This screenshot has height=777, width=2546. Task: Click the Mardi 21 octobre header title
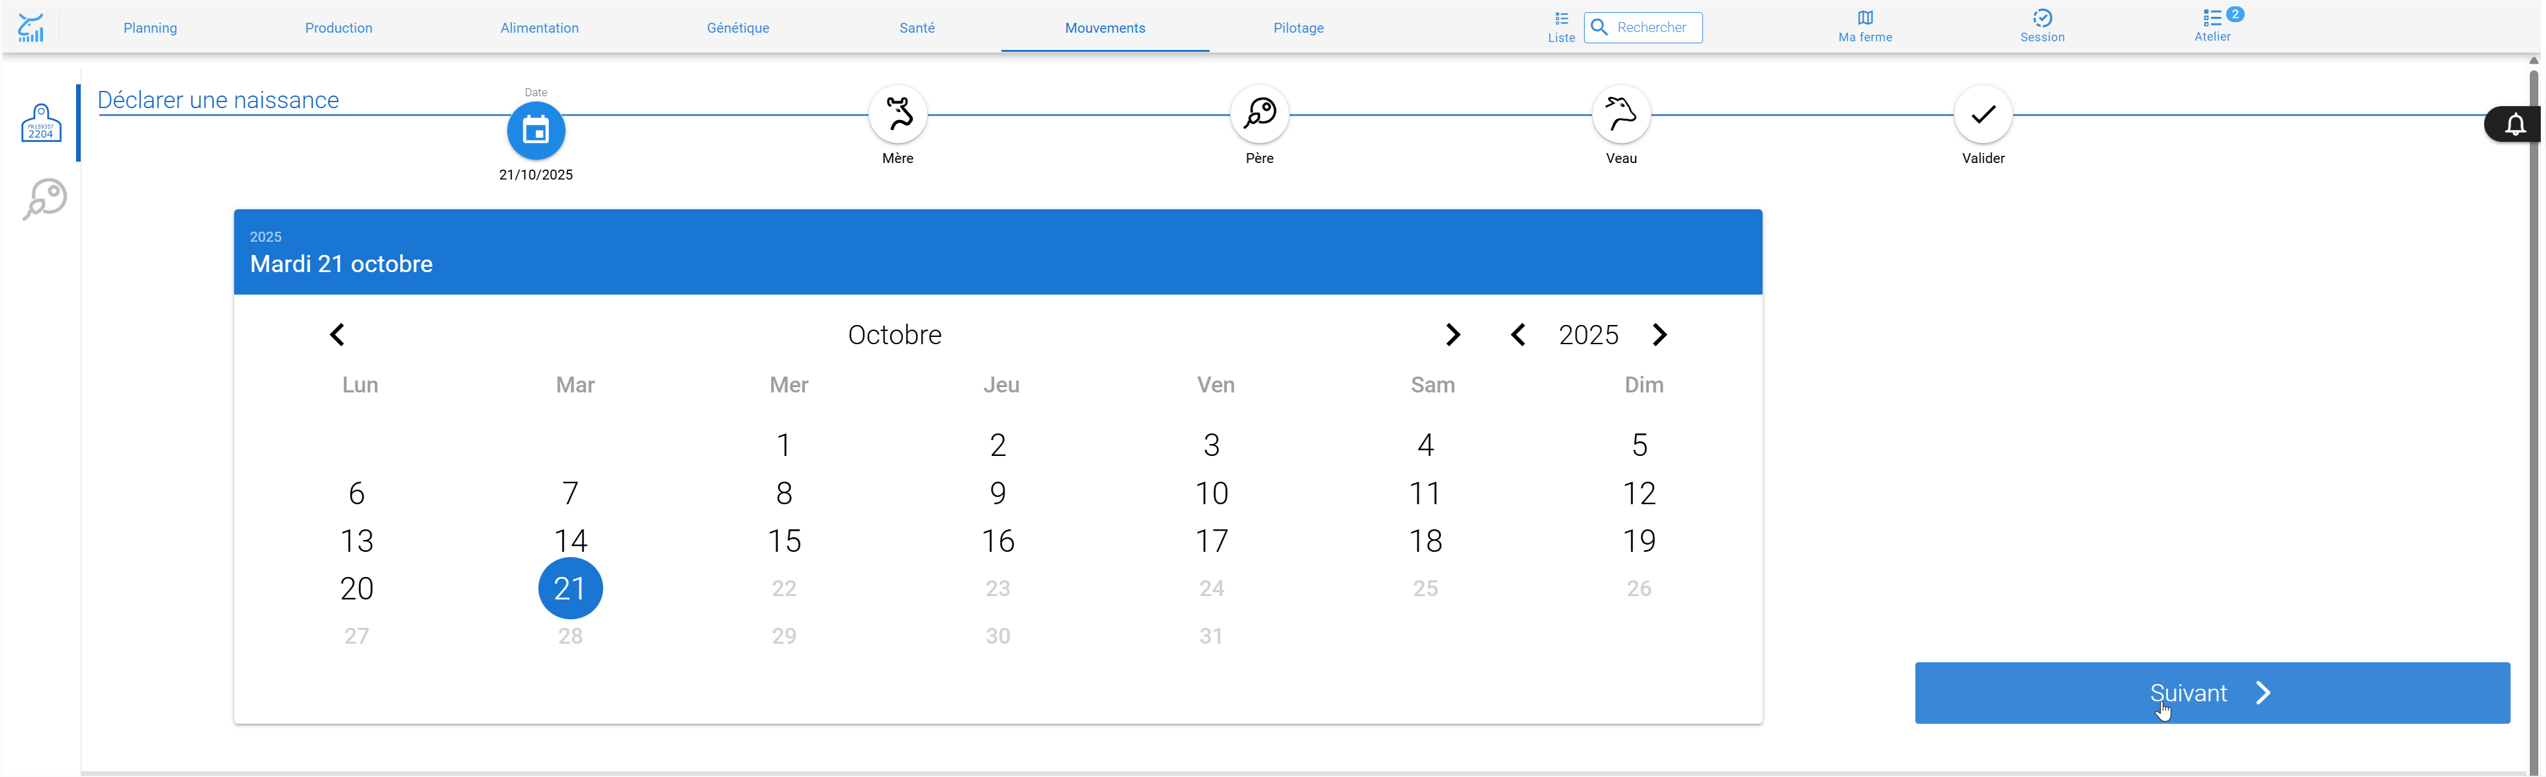point(342,265)
